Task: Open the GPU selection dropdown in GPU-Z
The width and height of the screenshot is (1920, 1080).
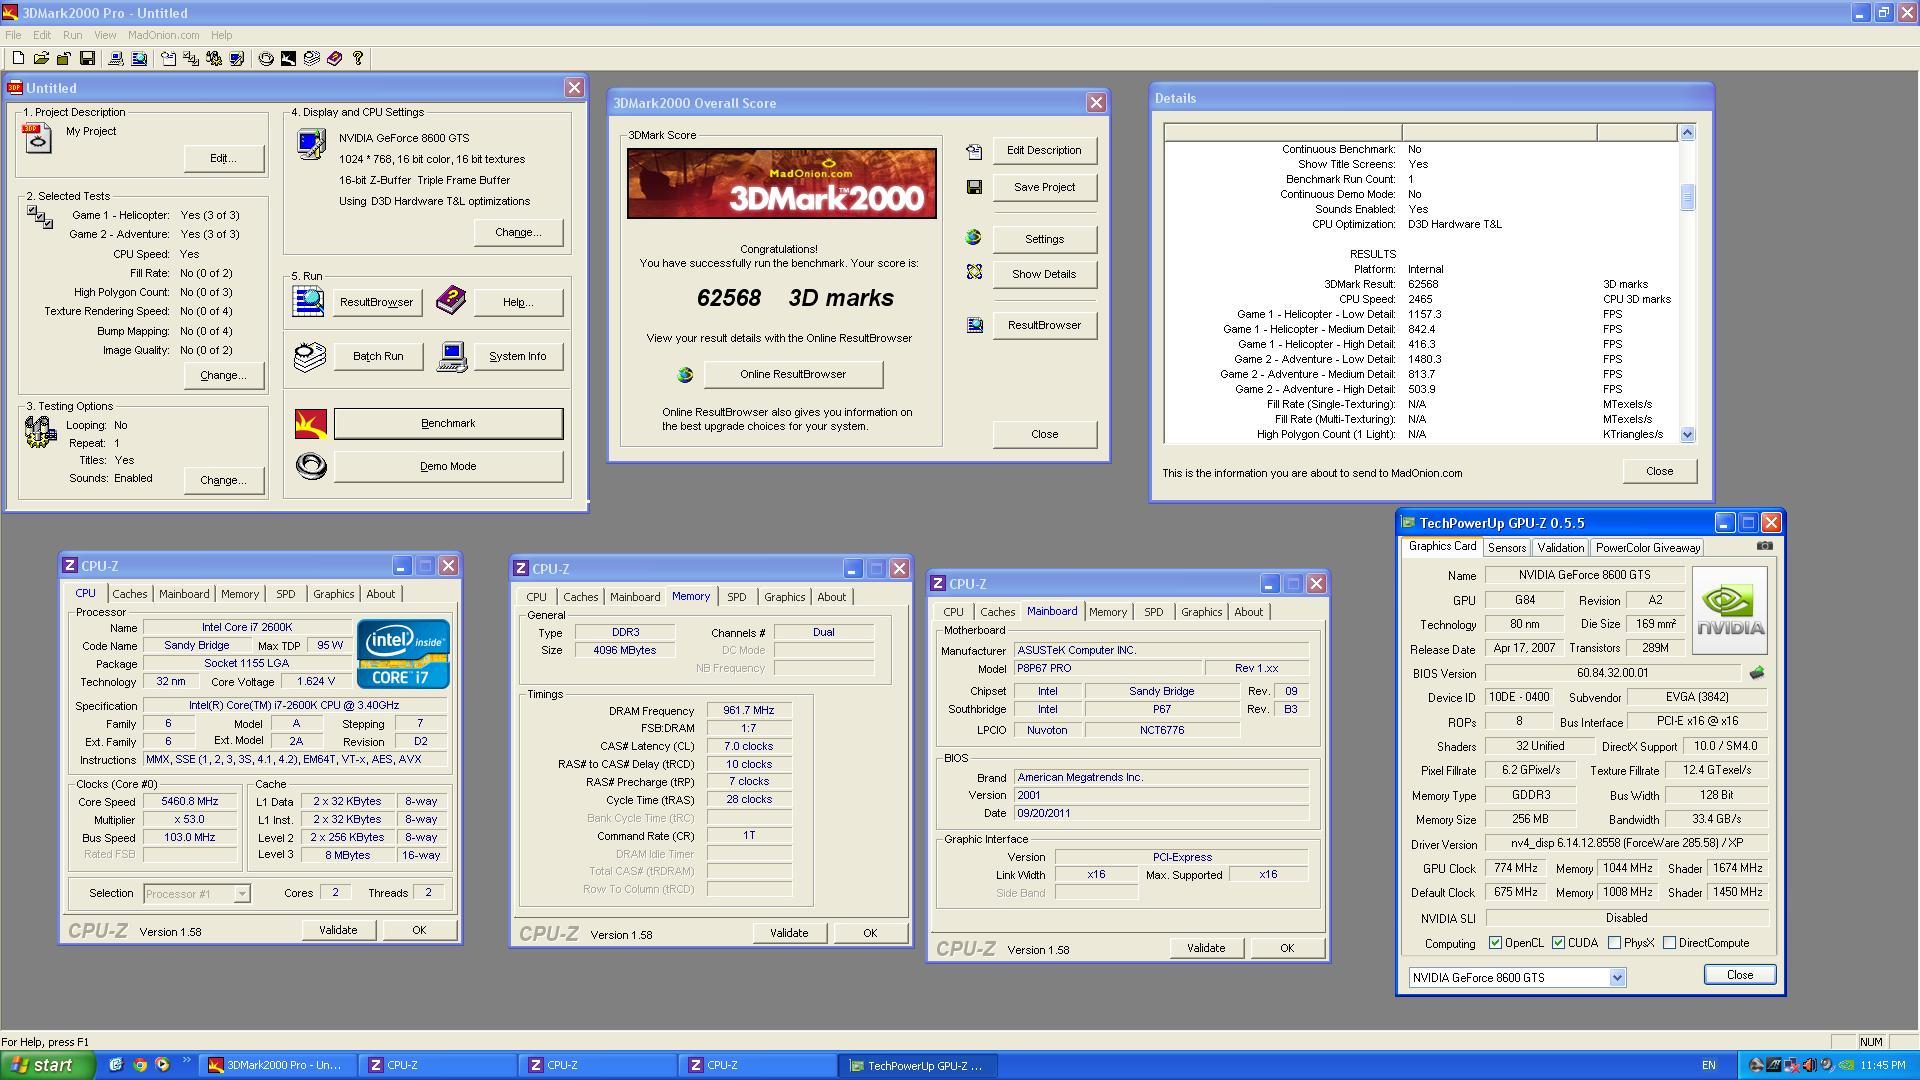Action: (x=1617, y=978)
